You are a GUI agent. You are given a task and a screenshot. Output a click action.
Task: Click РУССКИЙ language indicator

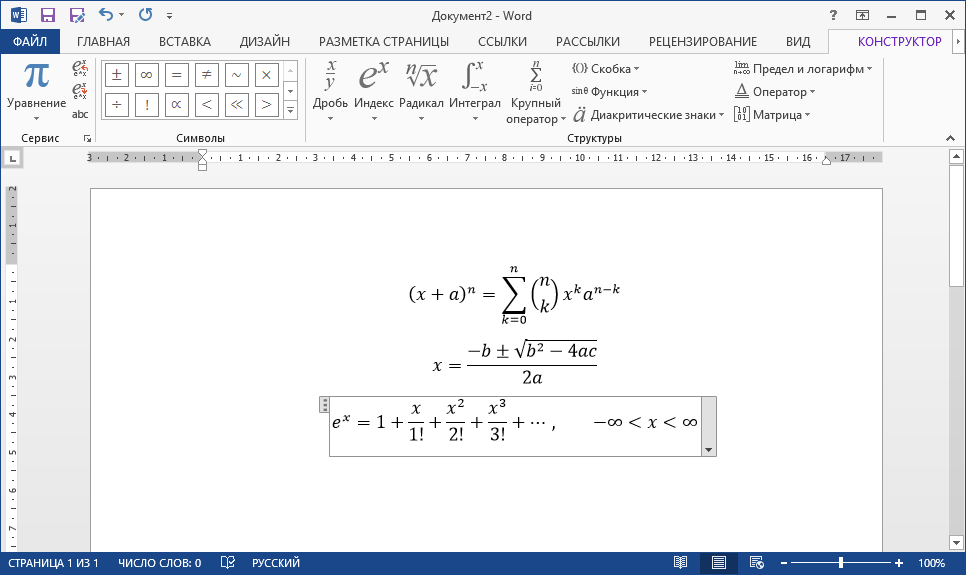click(x=276, y=563)
